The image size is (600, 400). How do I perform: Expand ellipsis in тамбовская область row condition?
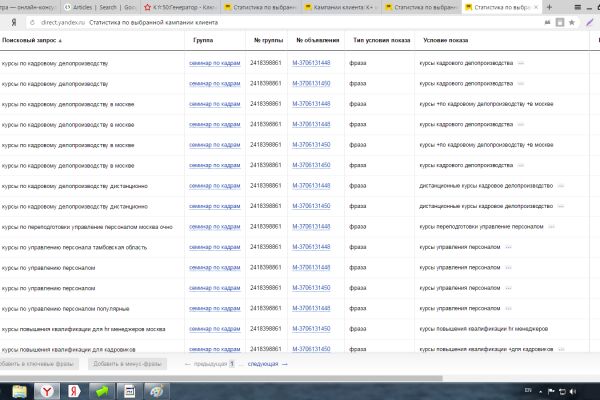[x=508, y=247]
